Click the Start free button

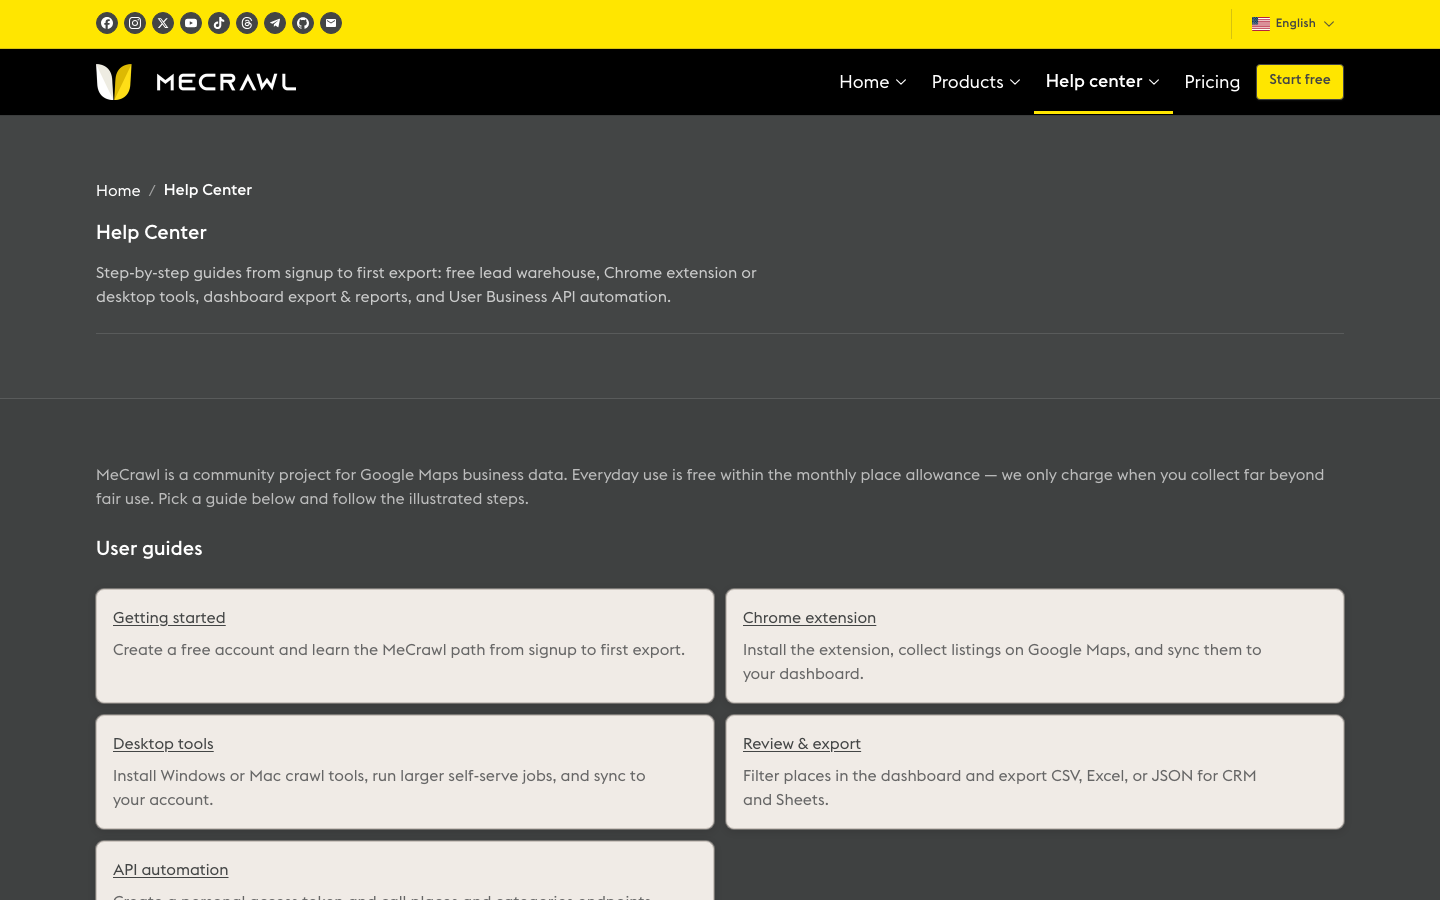pyautogui.click(x=1300, y=81)
